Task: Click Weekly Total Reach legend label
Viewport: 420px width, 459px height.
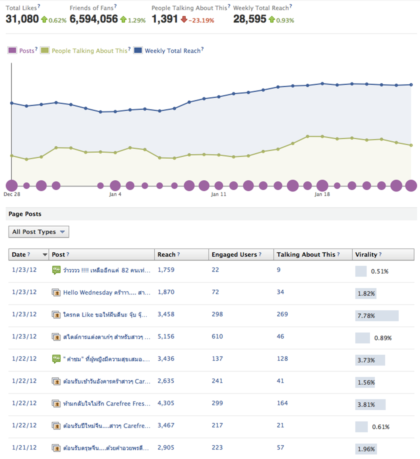Action: tap(173, 51)
